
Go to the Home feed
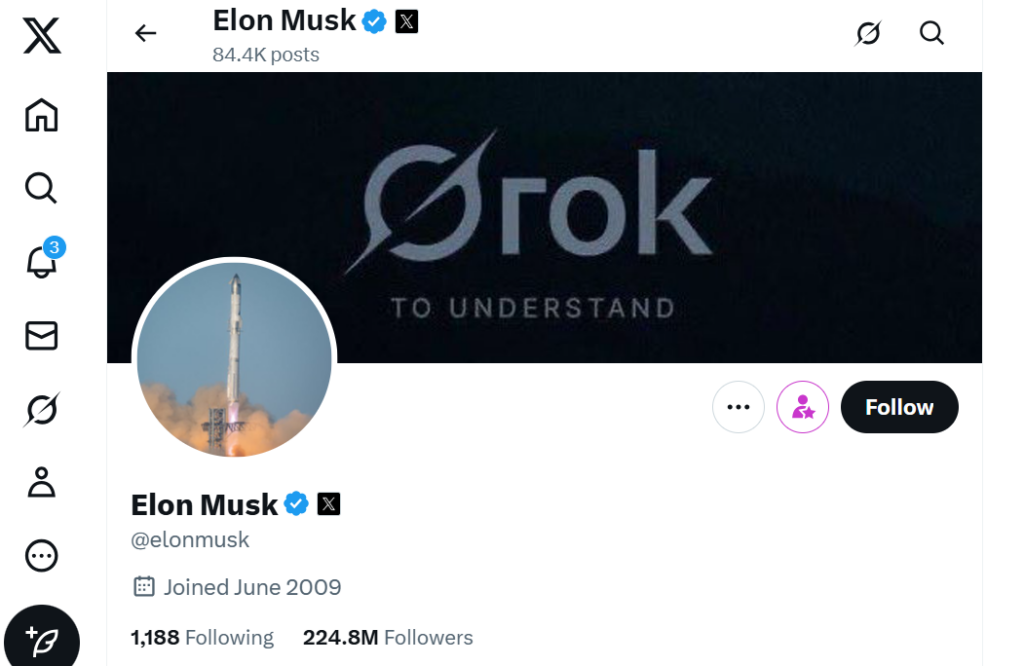pyautogui.click(x=41, y=115)
